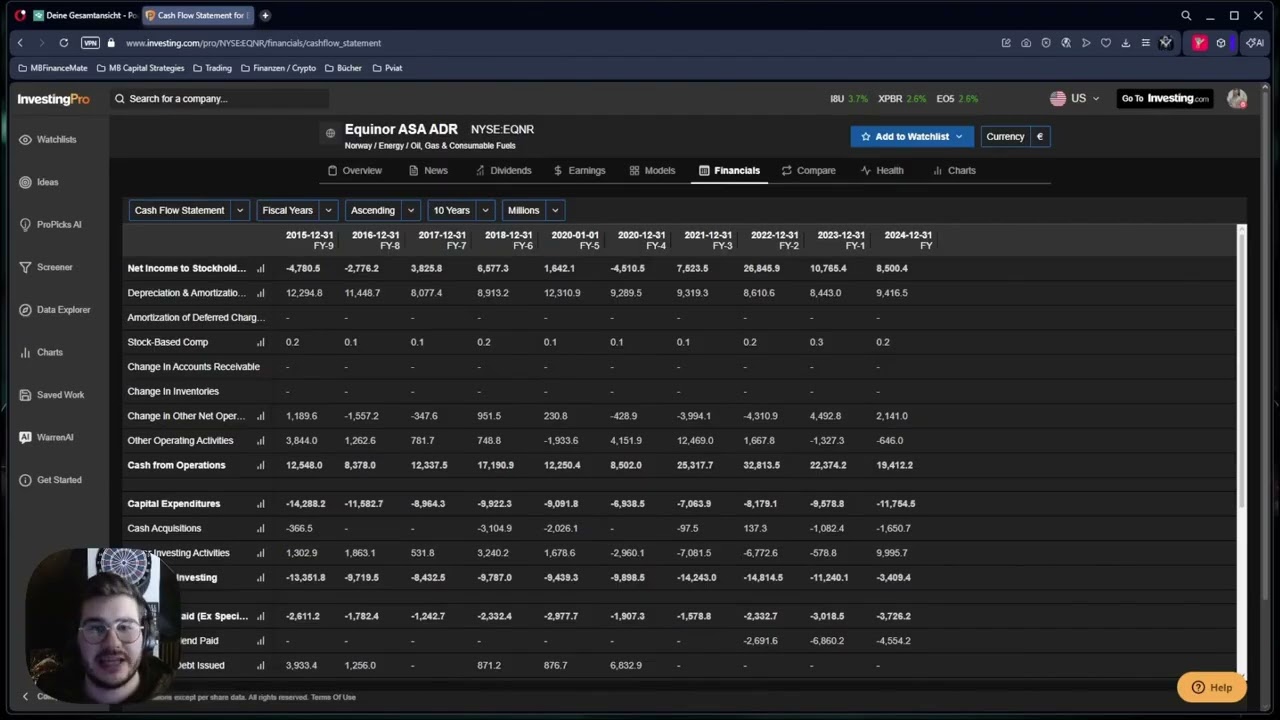
Task: Click Go To Investing.com button
Action: [1164, 99]
